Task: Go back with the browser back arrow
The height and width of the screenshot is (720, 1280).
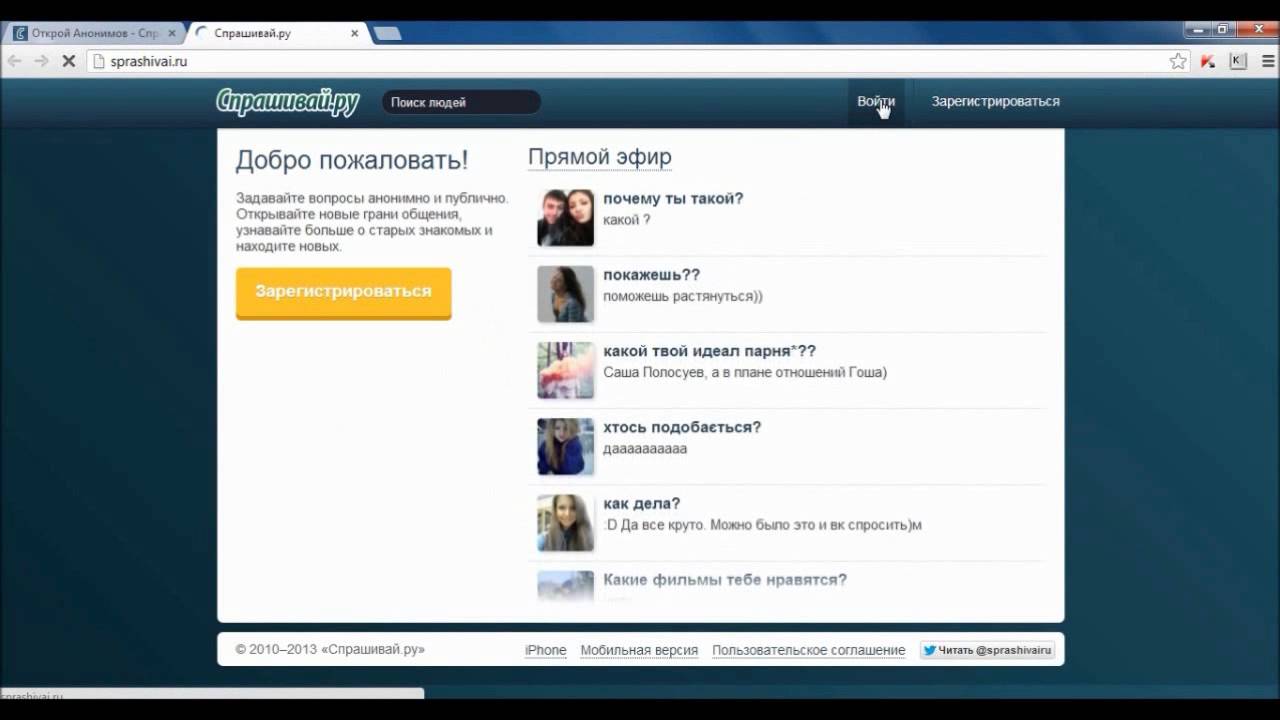Action: (x=14, y=61)
